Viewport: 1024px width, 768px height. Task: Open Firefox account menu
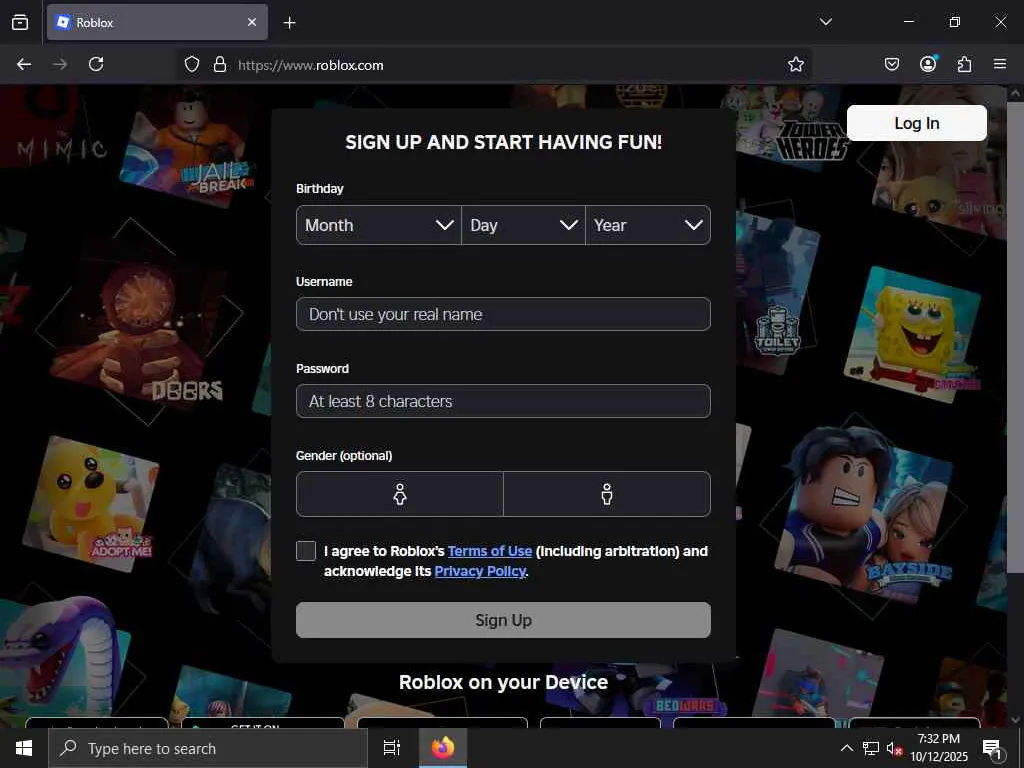click(928, 63)
